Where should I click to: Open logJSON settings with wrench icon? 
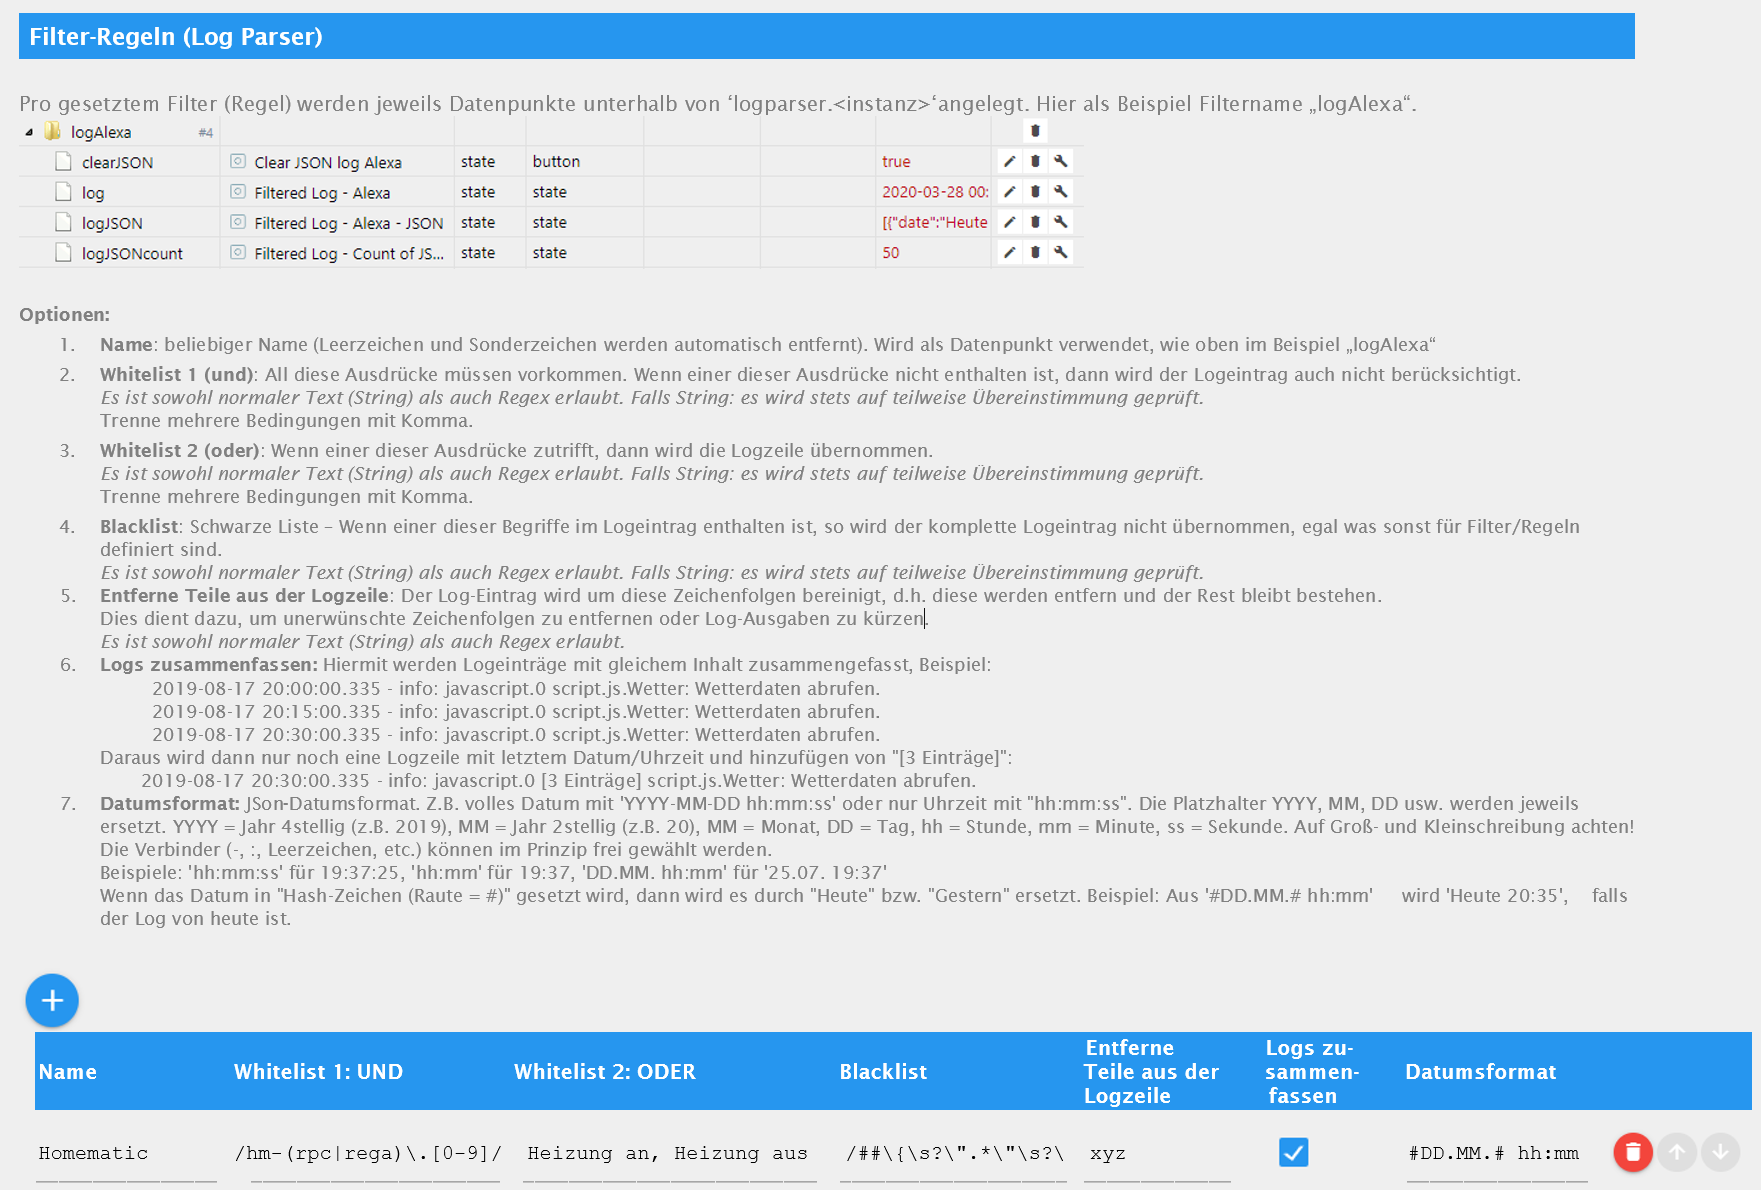pos(1061,222)
